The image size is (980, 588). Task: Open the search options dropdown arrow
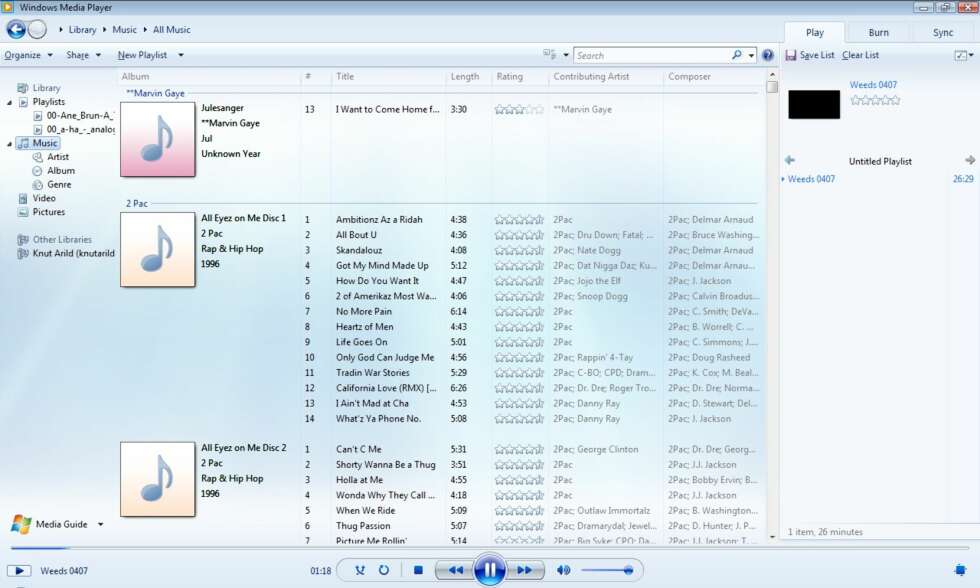point(751,55)
